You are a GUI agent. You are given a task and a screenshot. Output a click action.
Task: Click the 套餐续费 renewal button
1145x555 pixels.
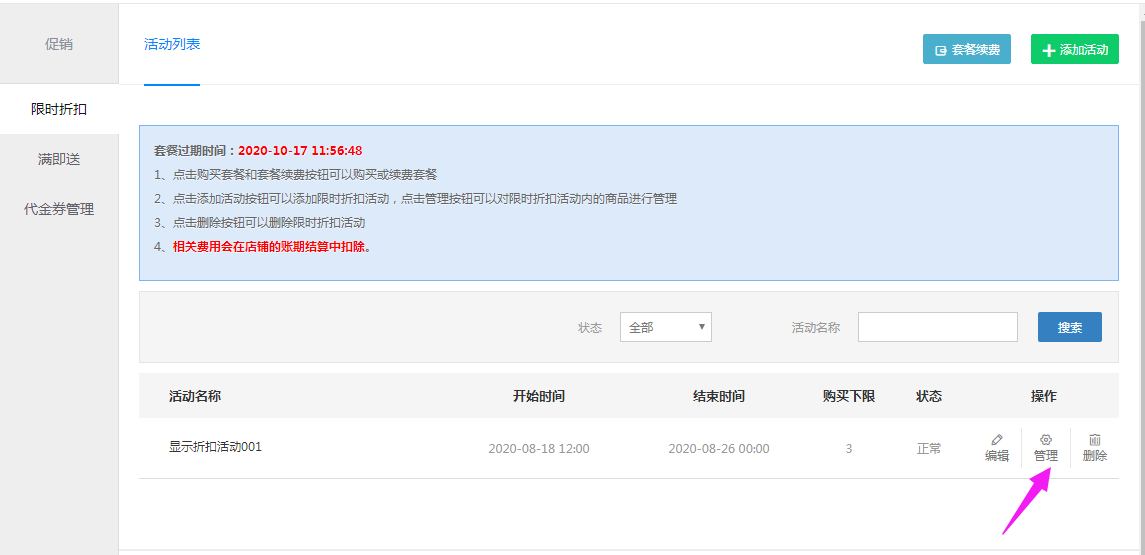tap(966, 50)
